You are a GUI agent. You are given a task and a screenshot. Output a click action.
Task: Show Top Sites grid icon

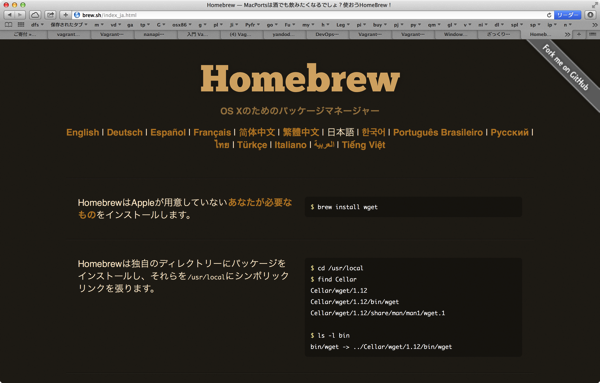tap(21, 24)
